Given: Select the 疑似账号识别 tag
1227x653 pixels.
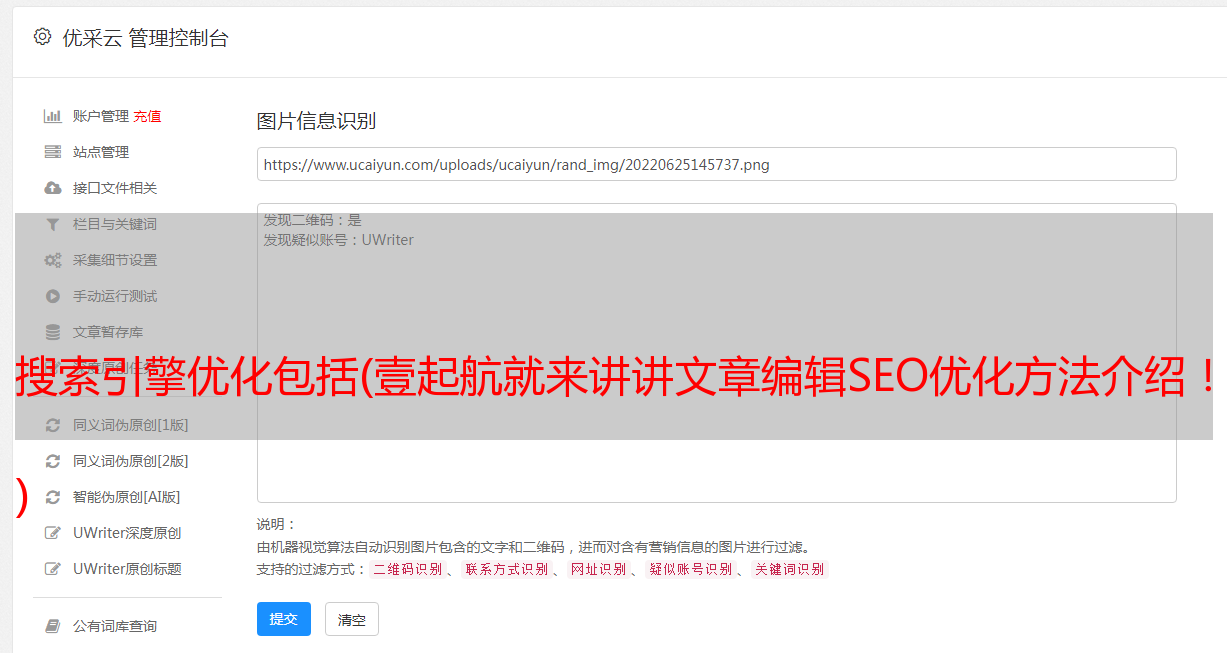Looking at the screenshot, I should tap(690, 569).
